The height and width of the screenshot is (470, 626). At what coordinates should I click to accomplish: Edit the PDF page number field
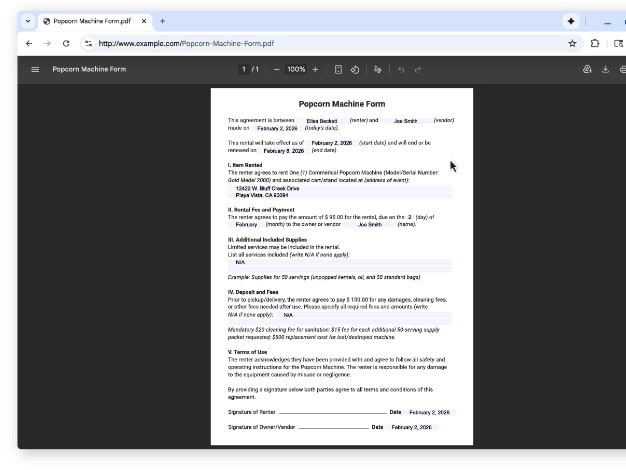(243, 69)
